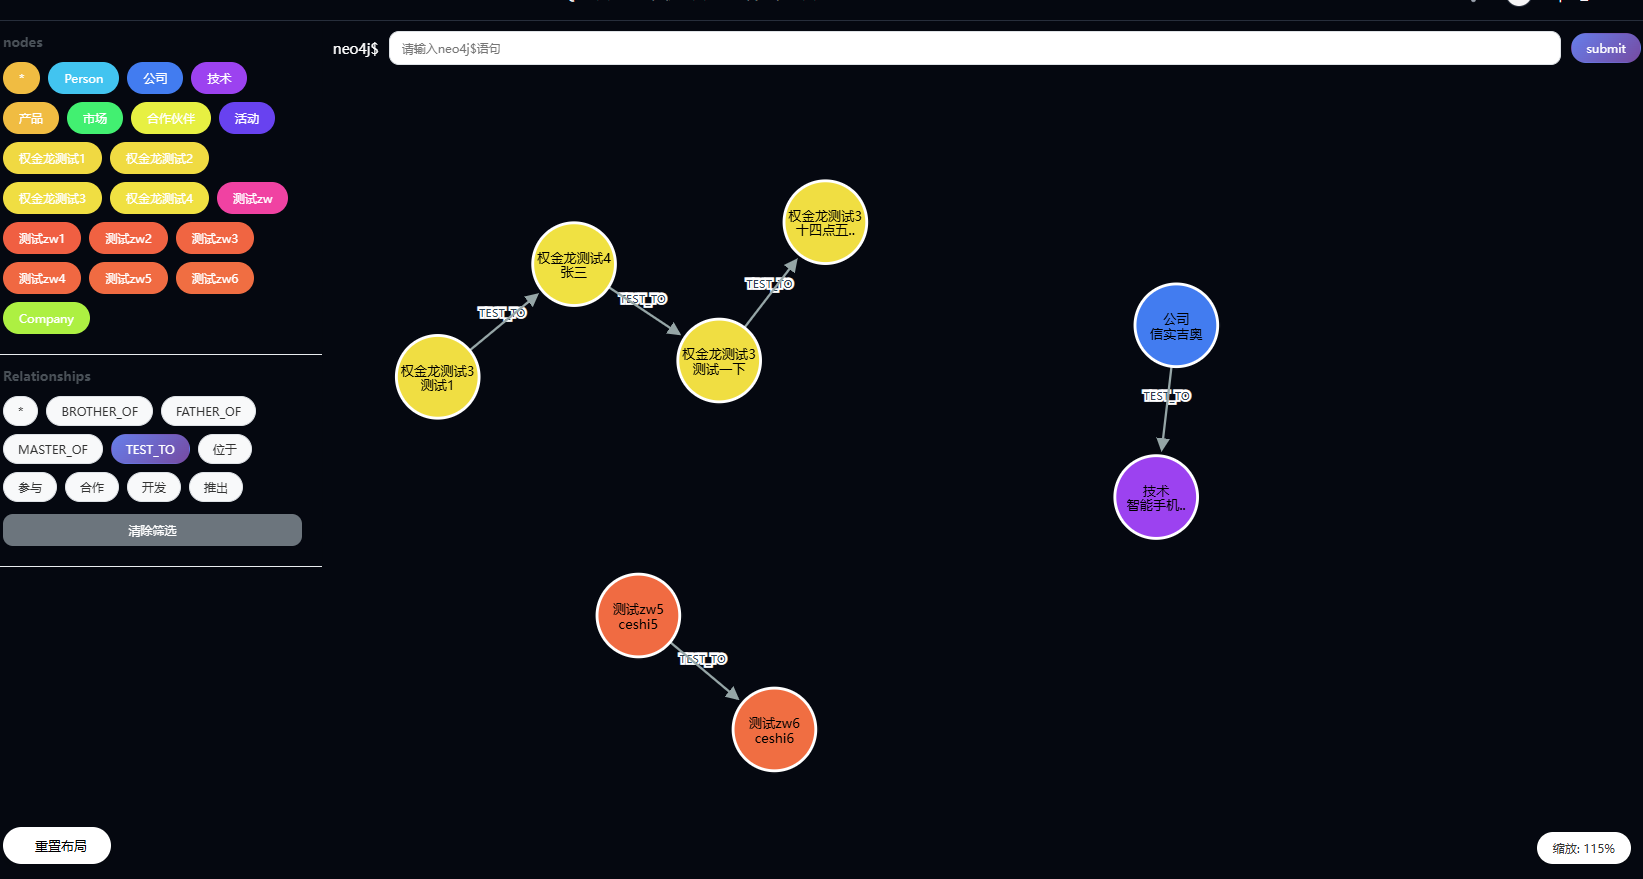Click the yellow 权金龙测试4 张三 node
Image resolution: width=1643 pixels, height=879 pixels.
pos(573,264)
